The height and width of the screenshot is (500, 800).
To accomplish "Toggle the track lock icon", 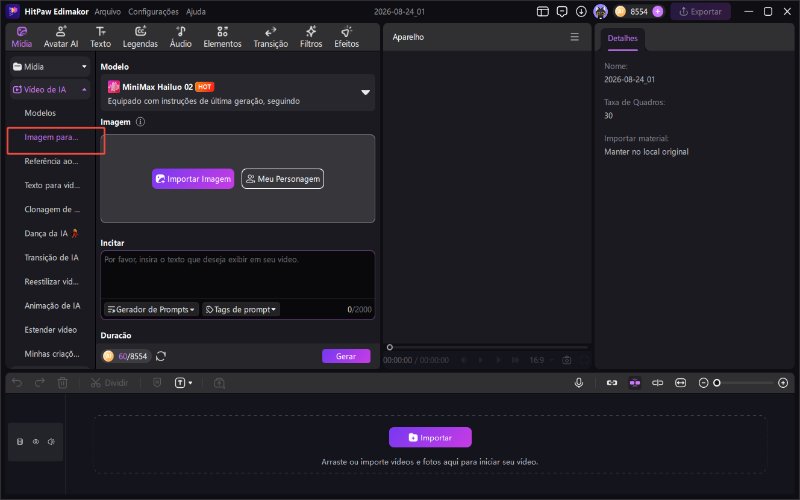I will pyautogui.click(x=20, y=442).
